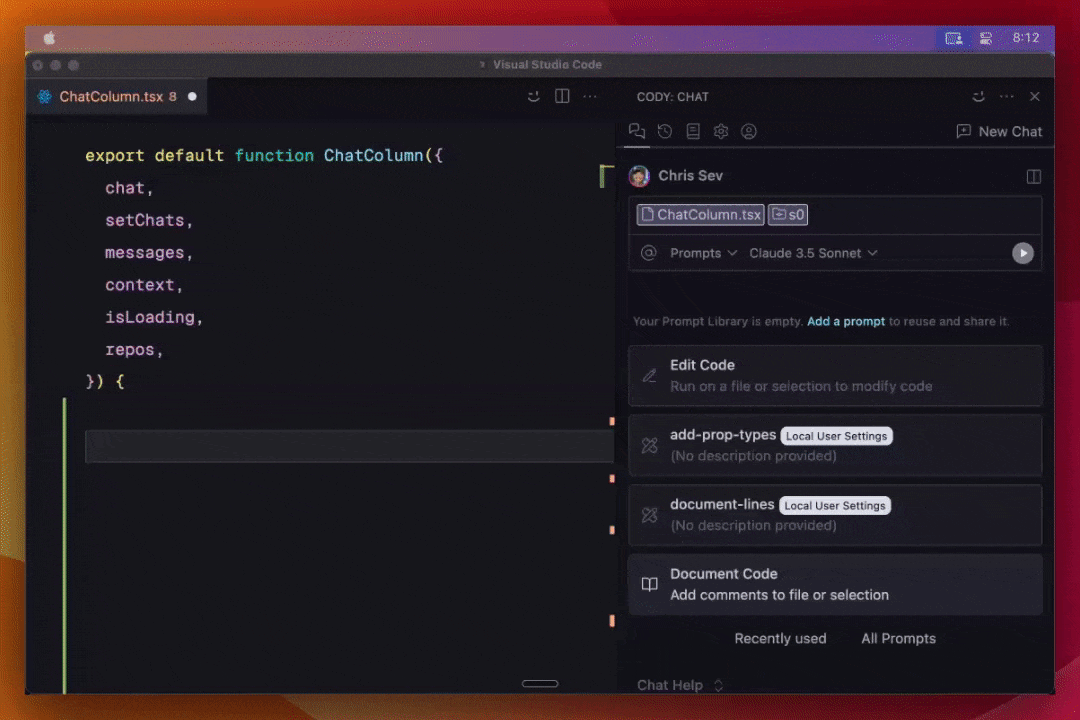Send the message with the play button
The height and width of the screenshot is (720, 1080).
click(1023, 253)
